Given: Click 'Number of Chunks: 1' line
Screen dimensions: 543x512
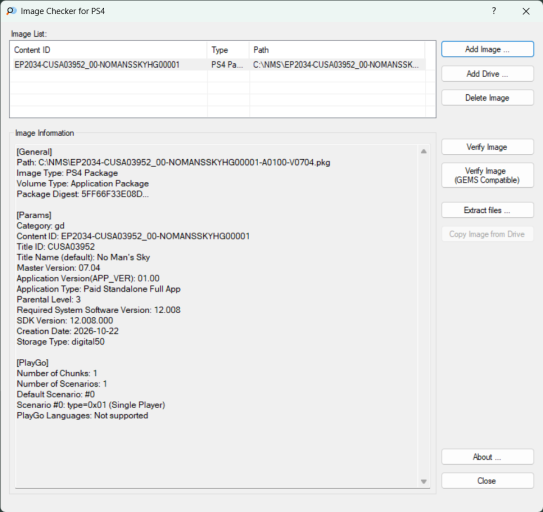Looking at the screenshot, I should 57,373.
